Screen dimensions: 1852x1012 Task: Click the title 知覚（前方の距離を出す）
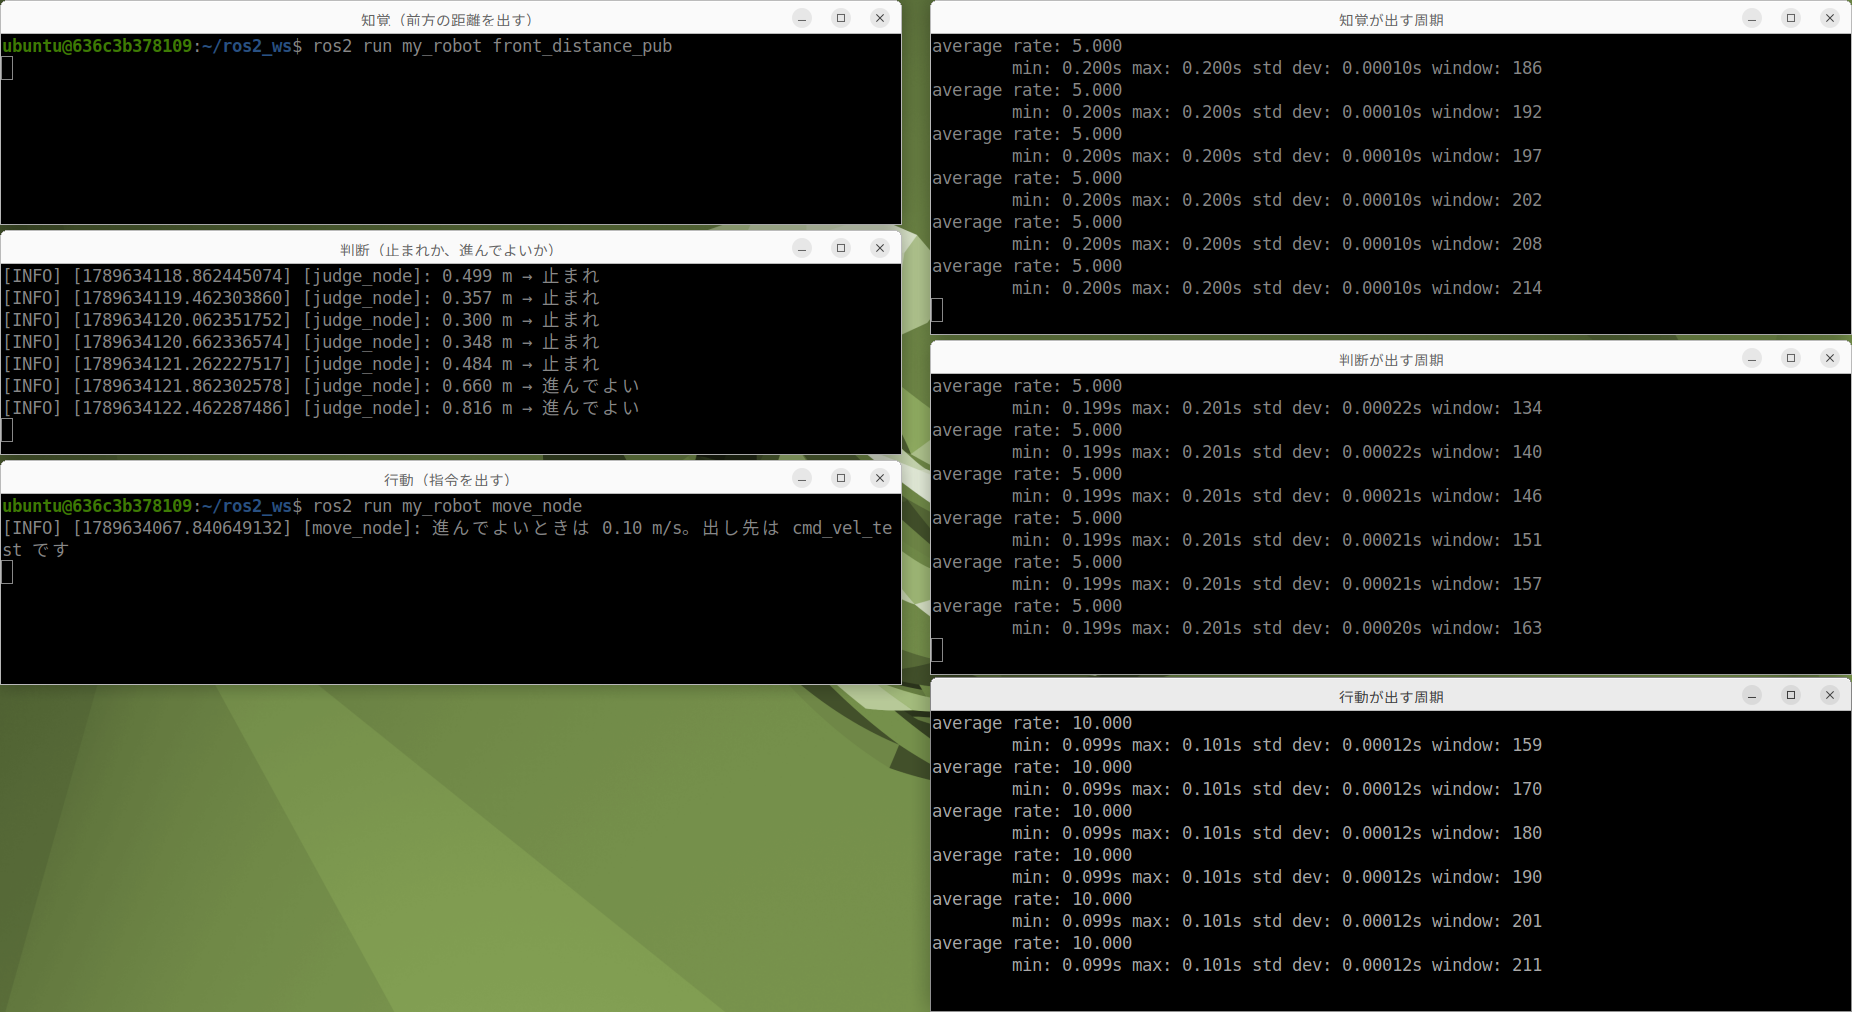448,20
